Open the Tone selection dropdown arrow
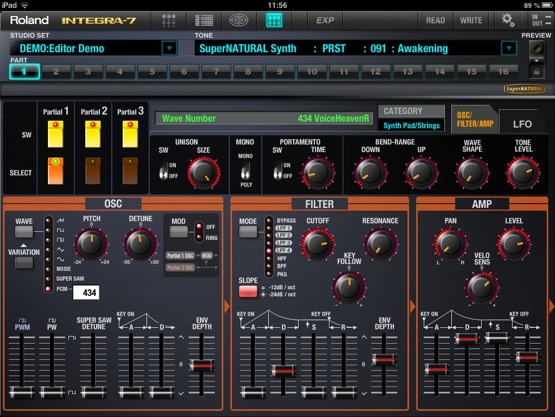This screenshot has width=555, height=417. [x=509, y=48]
